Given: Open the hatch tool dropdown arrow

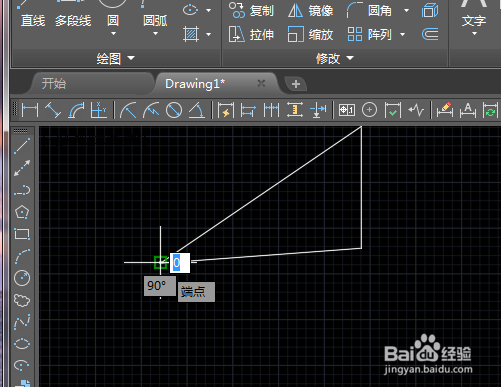Looking at the screenshot, I should [209, 34].
